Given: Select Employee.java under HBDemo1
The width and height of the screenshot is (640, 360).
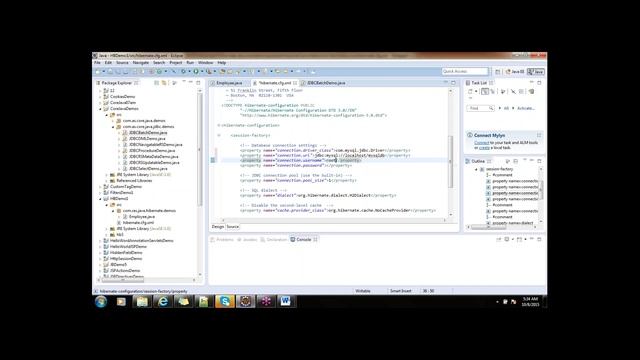Looking at the screenshot, I should (x=141, y=217).
